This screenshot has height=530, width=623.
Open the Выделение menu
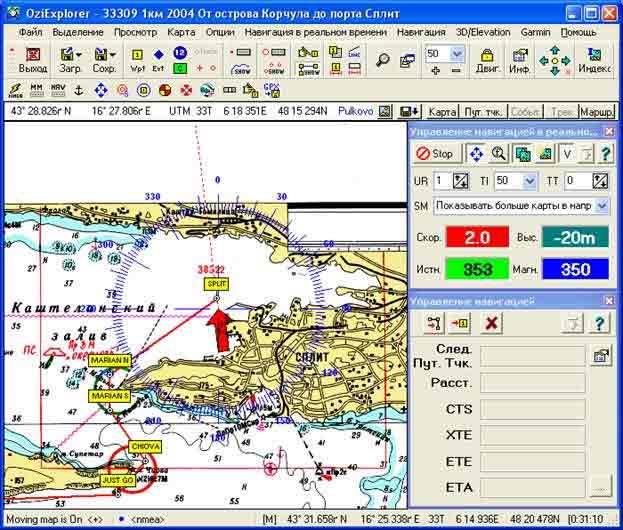[78, 32]
